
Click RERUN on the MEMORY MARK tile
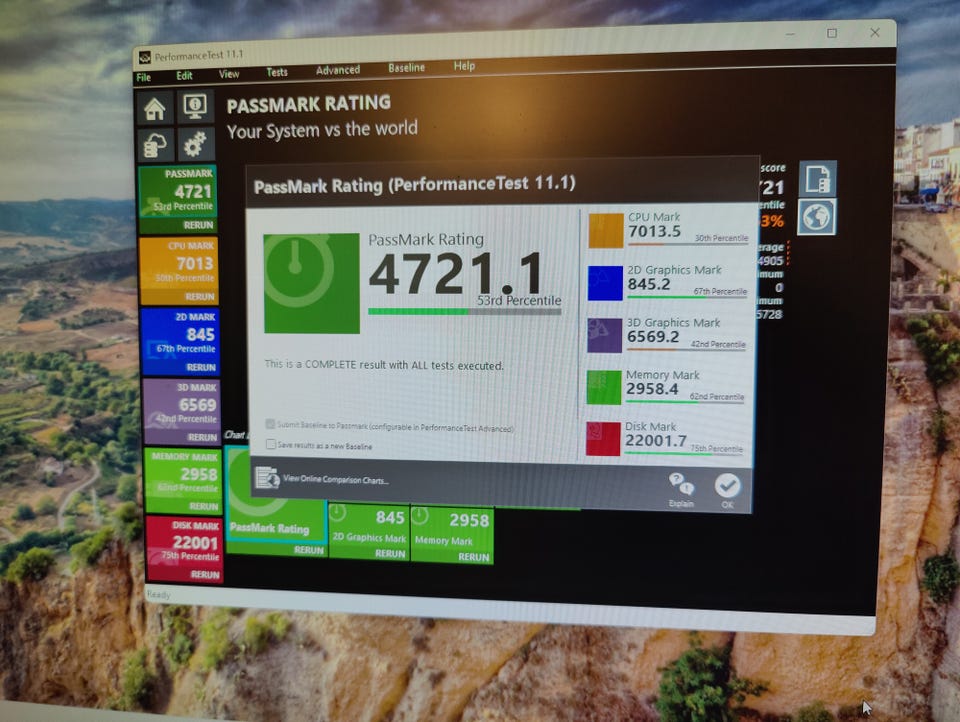(x=203, y=506)
